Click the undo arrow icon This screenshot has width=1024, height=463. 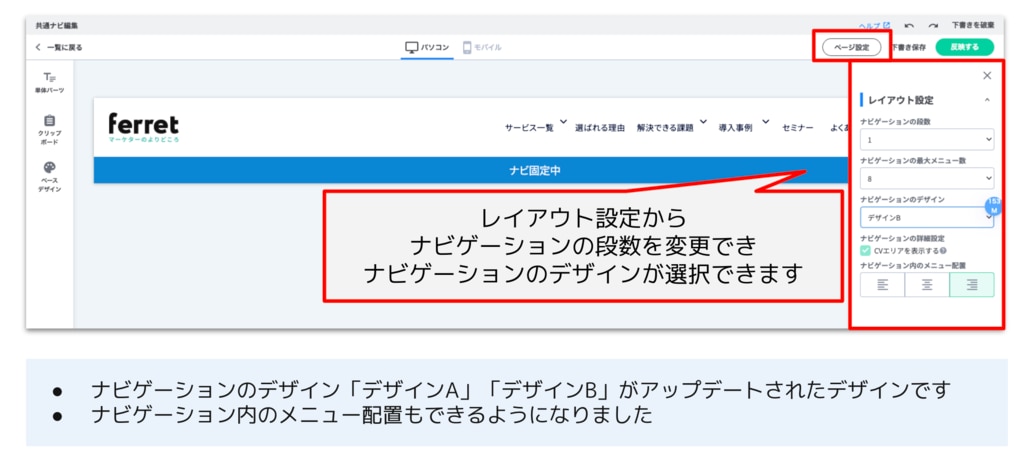909,25
